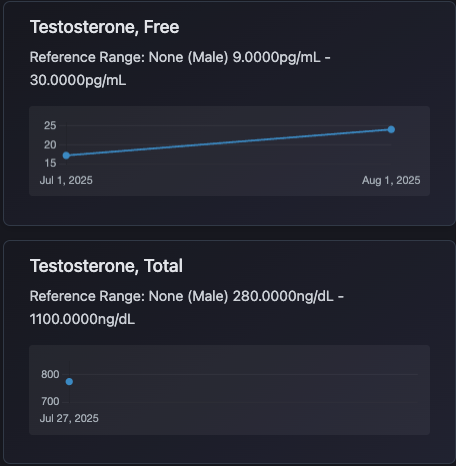The width and height of the screenshot is (456, 466).
Task: Click the Free Testosterone reference range text
Action: pyautogui.click(x=180, y=69)
